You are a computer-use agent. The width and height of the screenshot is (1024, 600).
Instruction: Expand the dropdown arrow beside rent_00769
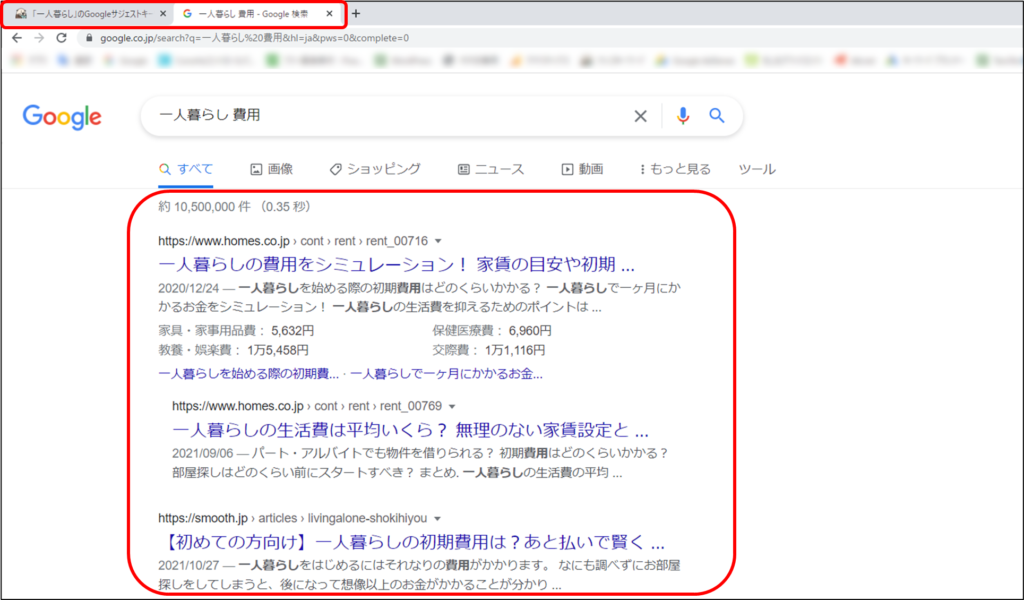point(452,406)
